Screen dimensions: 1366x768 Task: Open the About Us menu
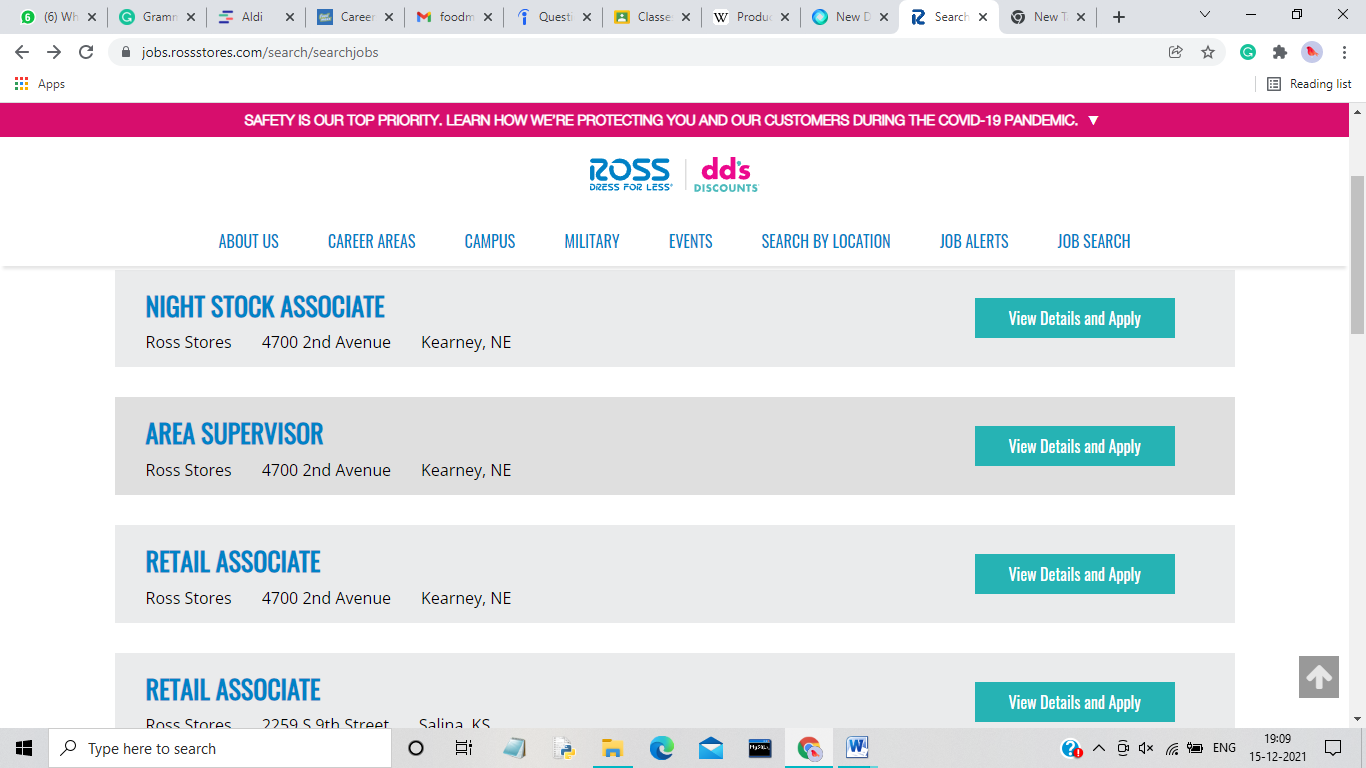249,241
